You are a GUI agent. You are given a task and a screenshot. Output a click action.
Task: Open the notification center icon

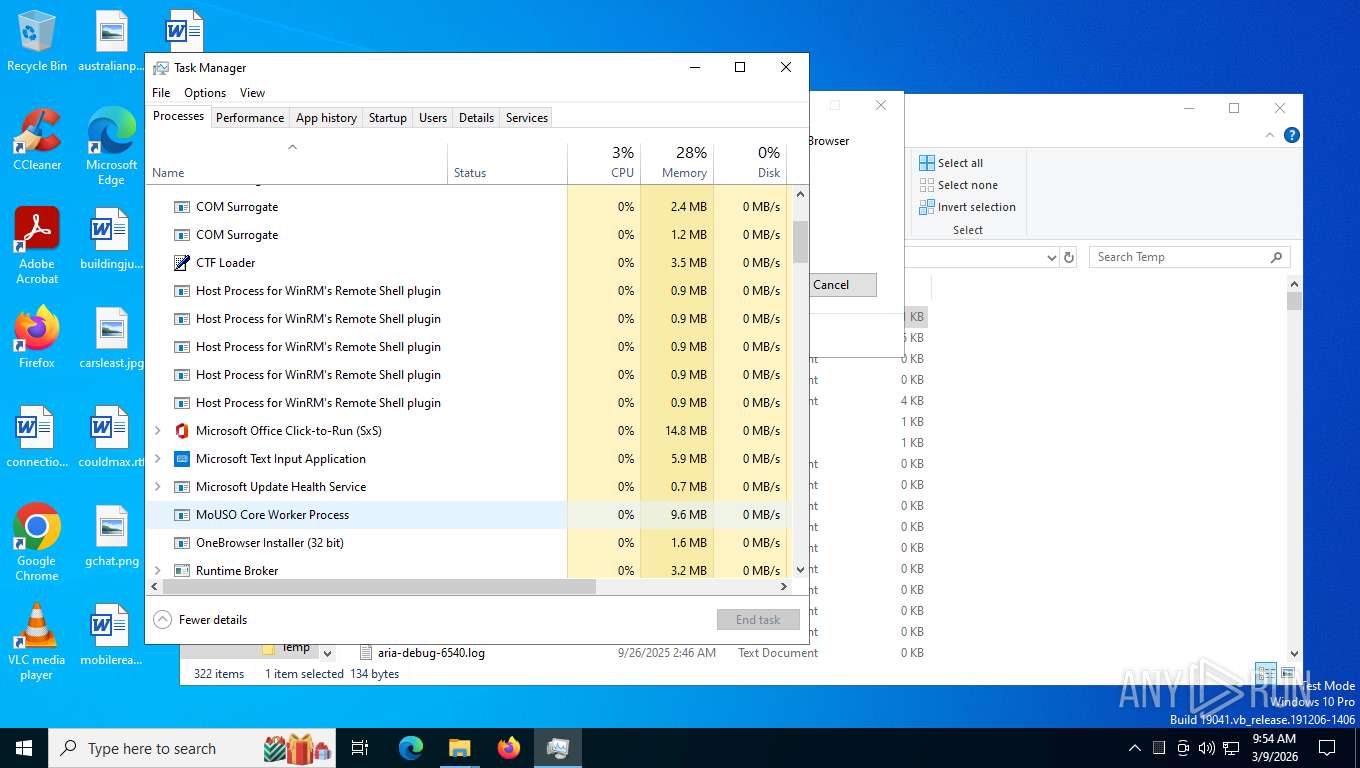(1327, 748)
